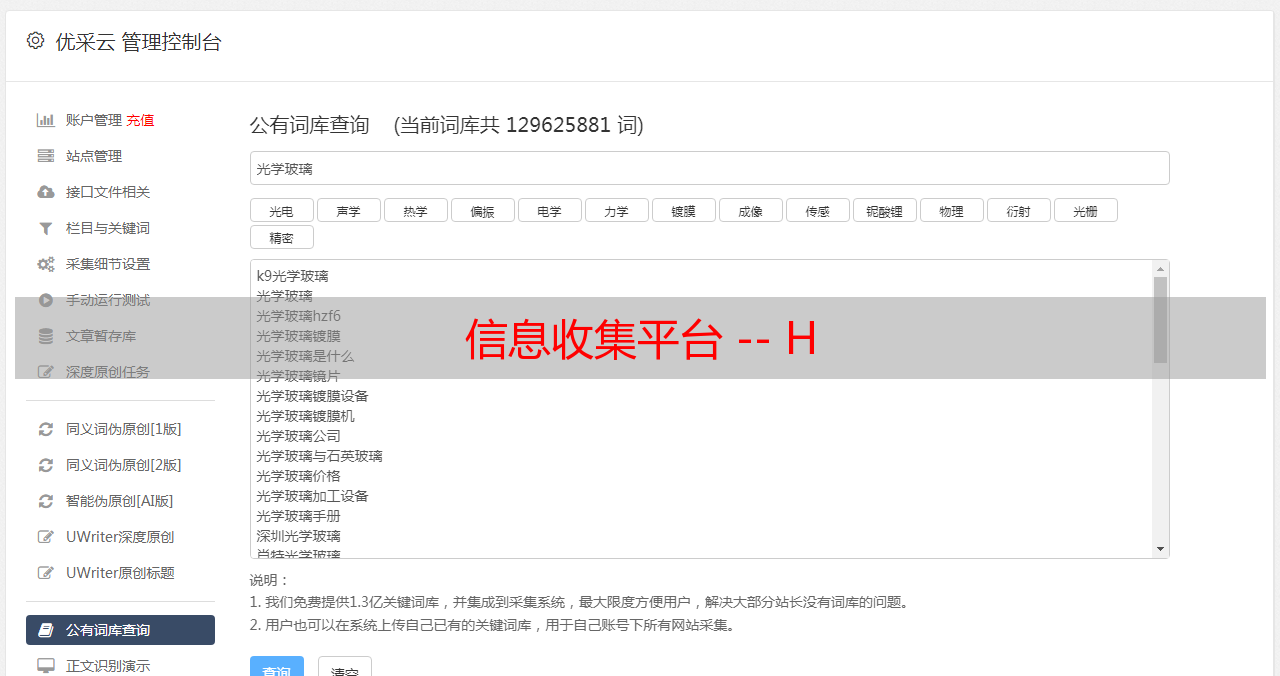
Task: Select the 衍射 tag
Action: [x=1018, y=210]
